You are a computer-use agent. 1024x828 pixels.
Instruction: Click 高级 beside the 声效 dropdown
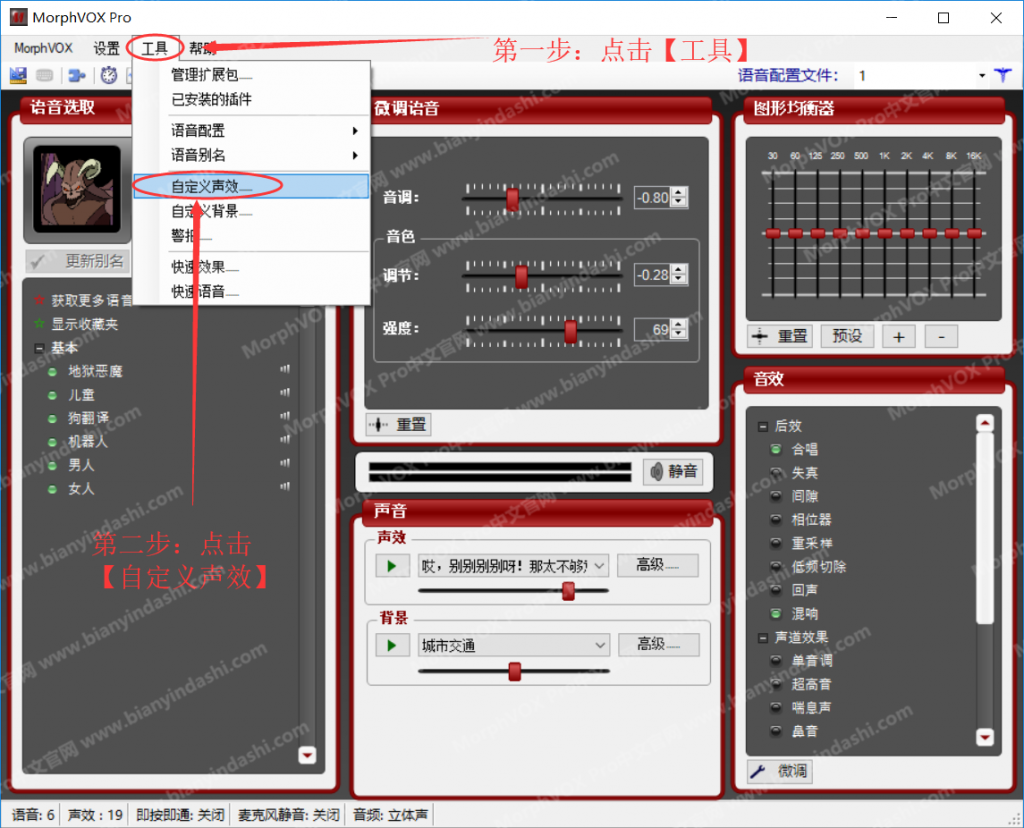click(658, 565)
